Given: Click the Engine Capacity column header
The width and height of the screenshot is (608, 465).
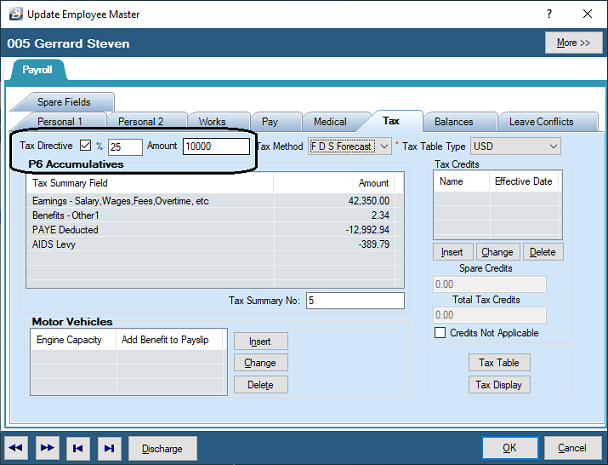Looking at the screenshot, I should [x=73, y=340].
